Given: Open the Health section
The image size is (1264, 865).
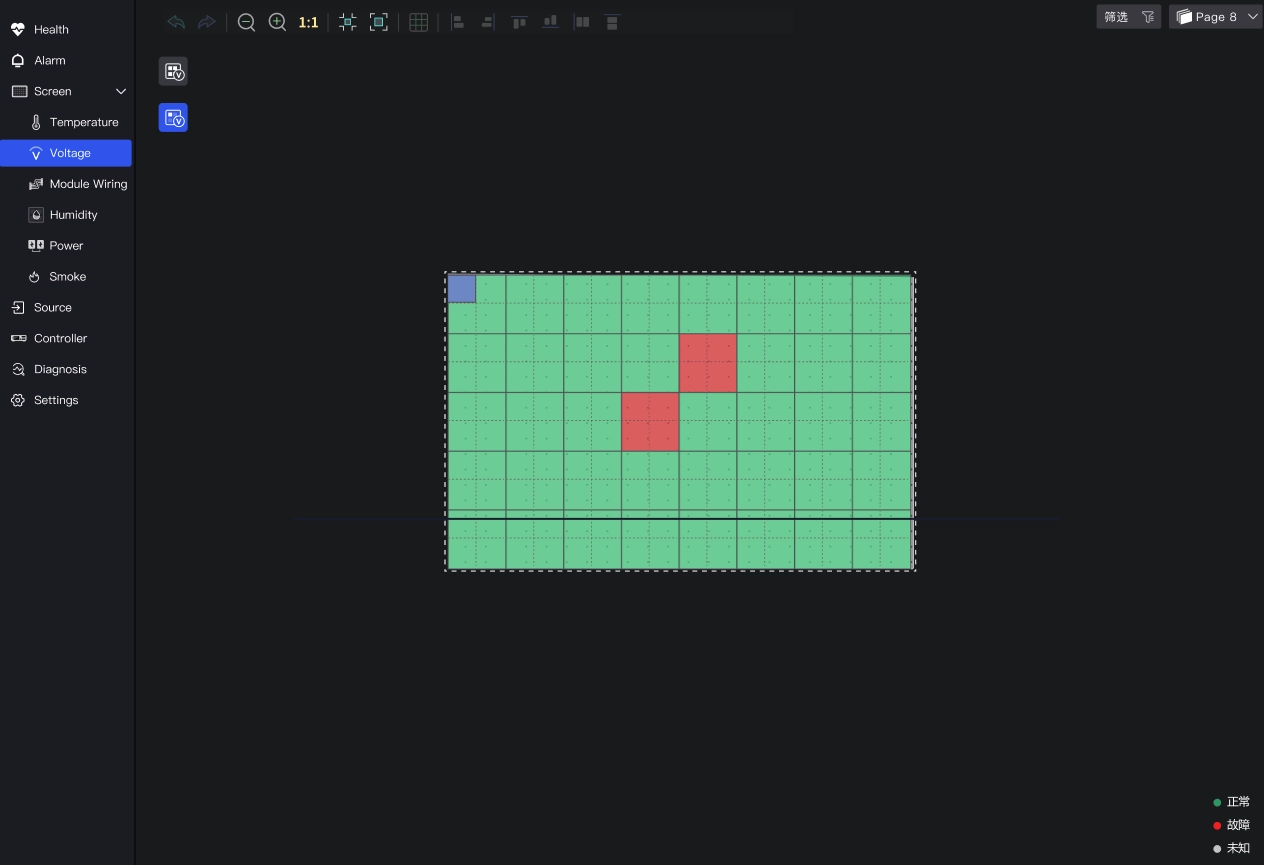Looking at the screenshot, I should point(51,30).
